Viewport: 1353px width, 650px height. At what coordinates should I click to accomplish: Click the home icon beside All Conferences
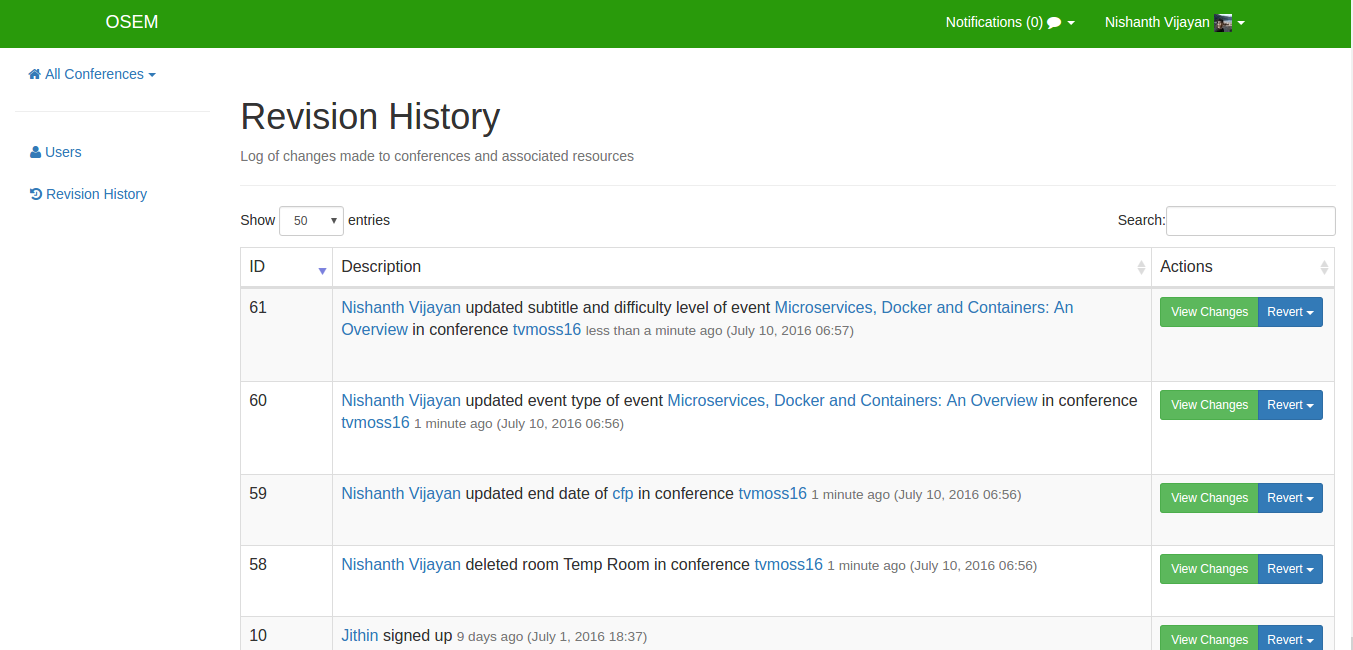point(35,74)
